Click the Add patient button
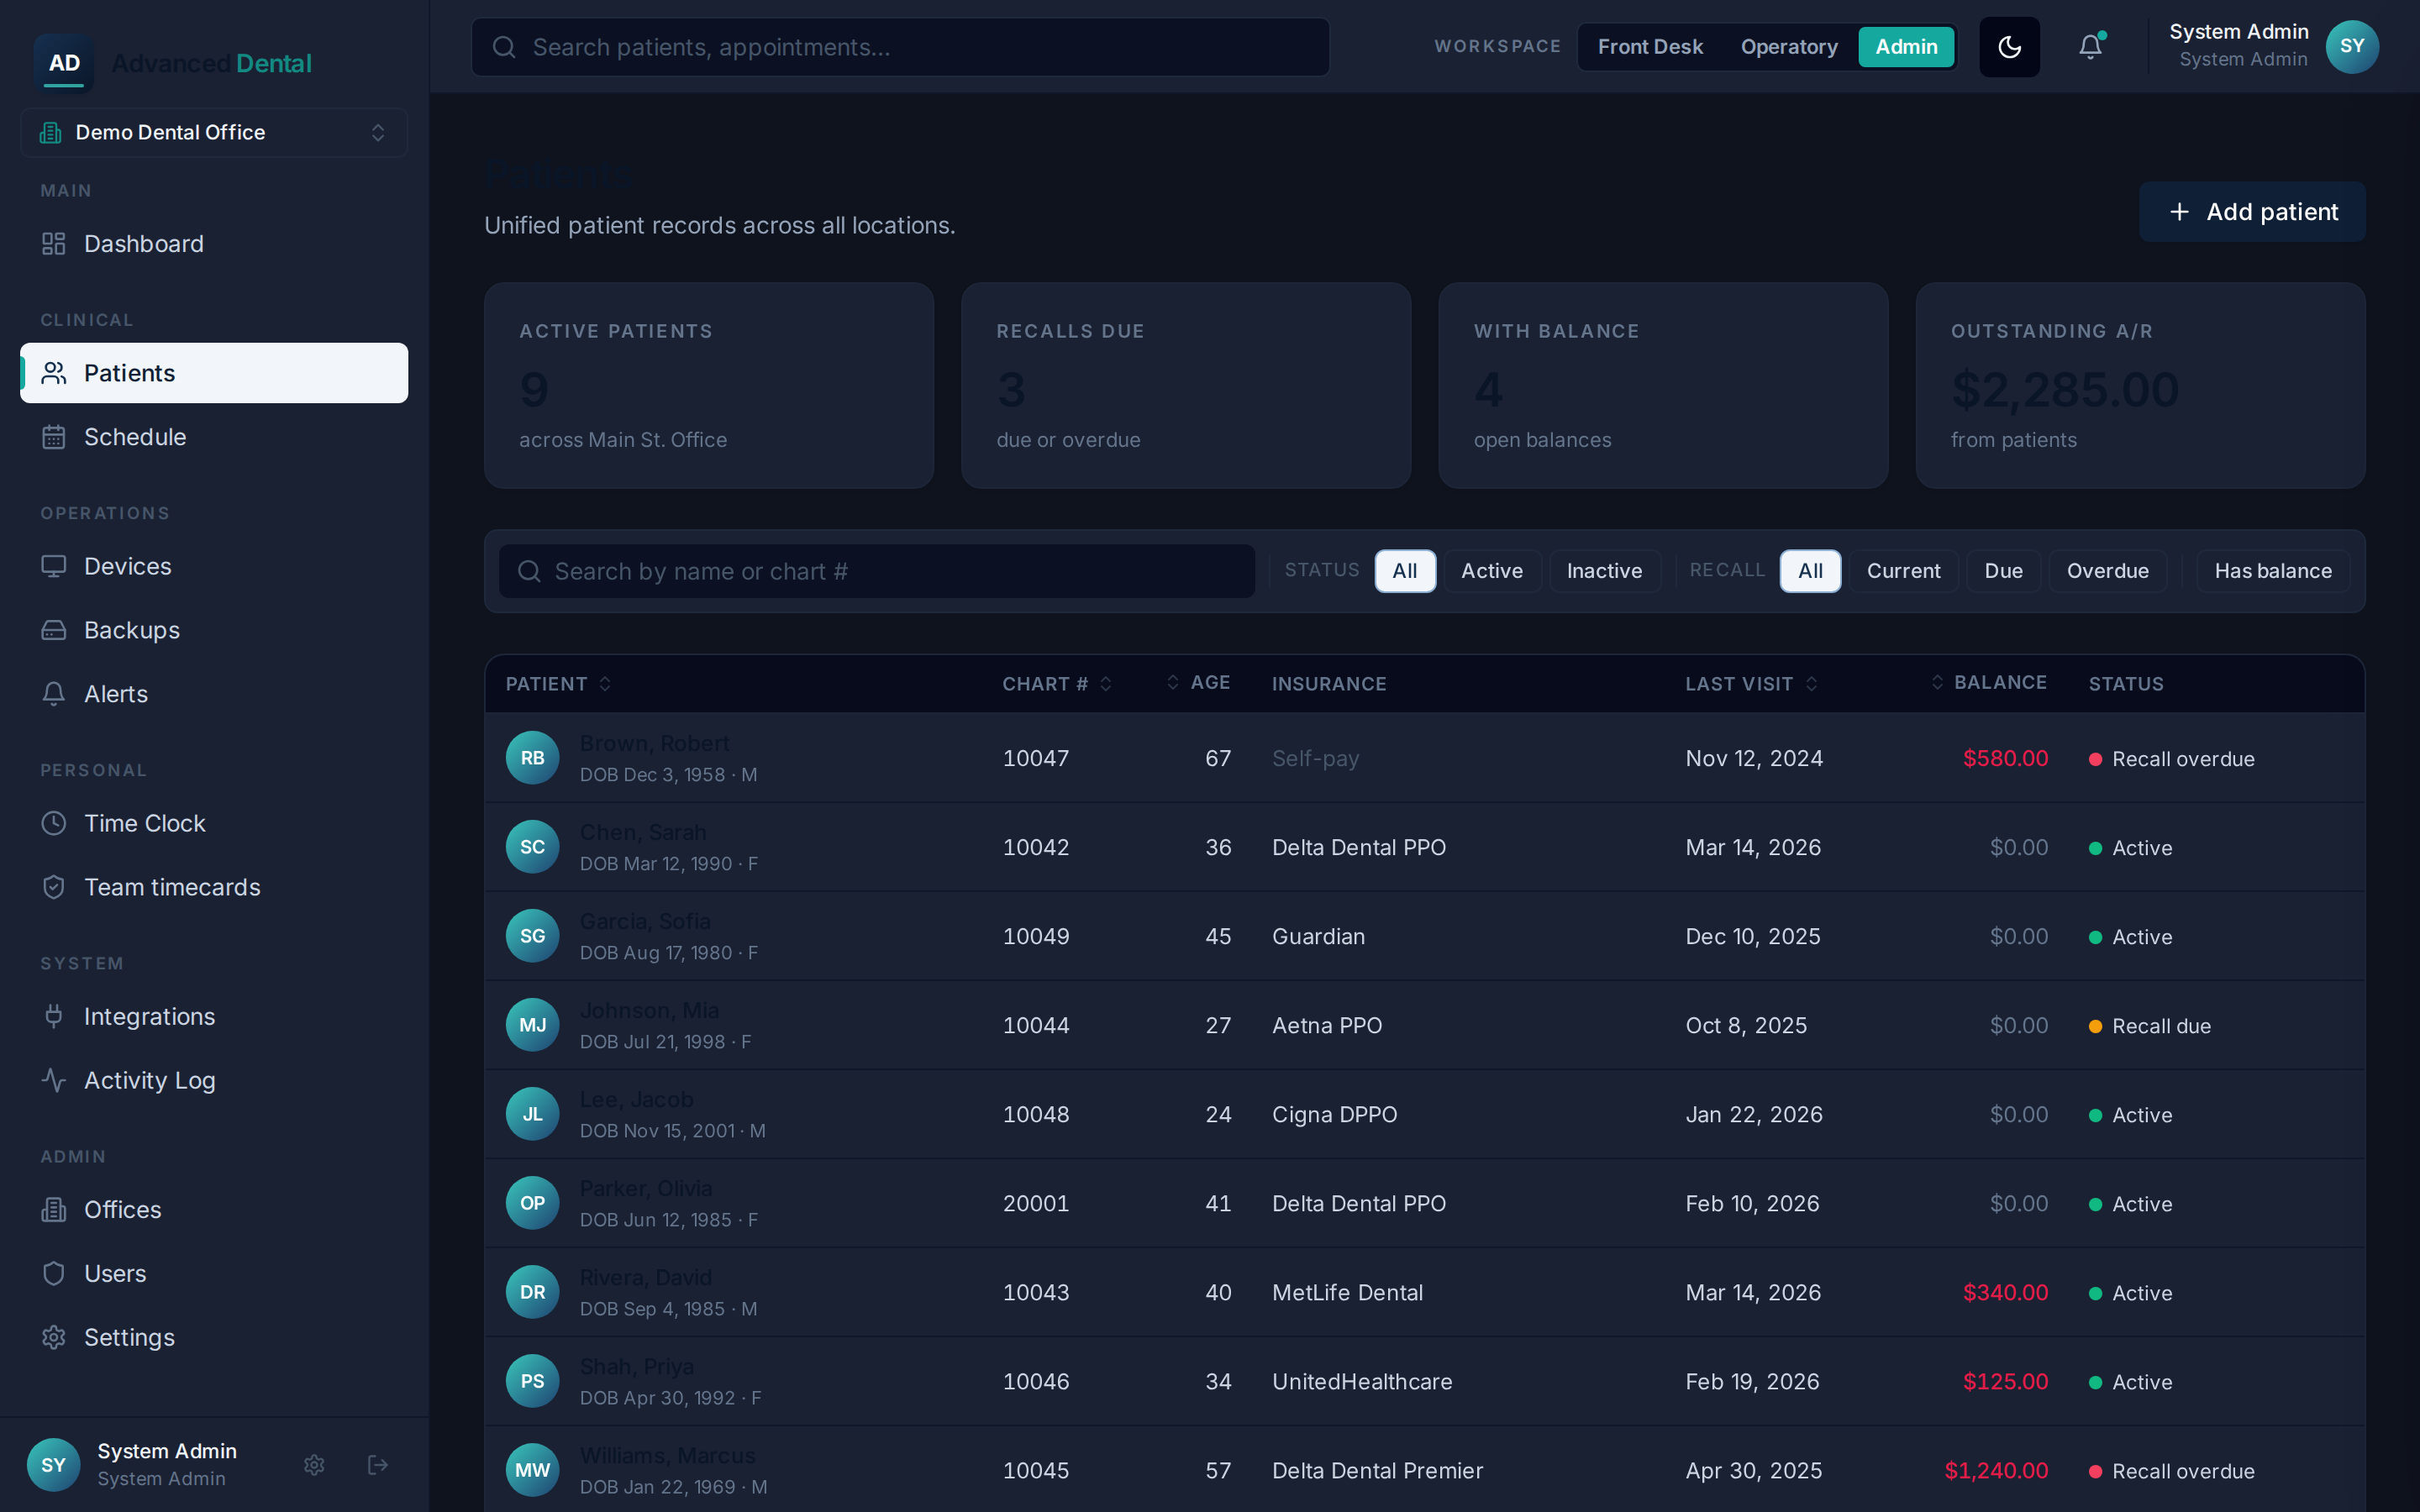Screen dimensions: 2420x1512 click(x=2252, y=212)
